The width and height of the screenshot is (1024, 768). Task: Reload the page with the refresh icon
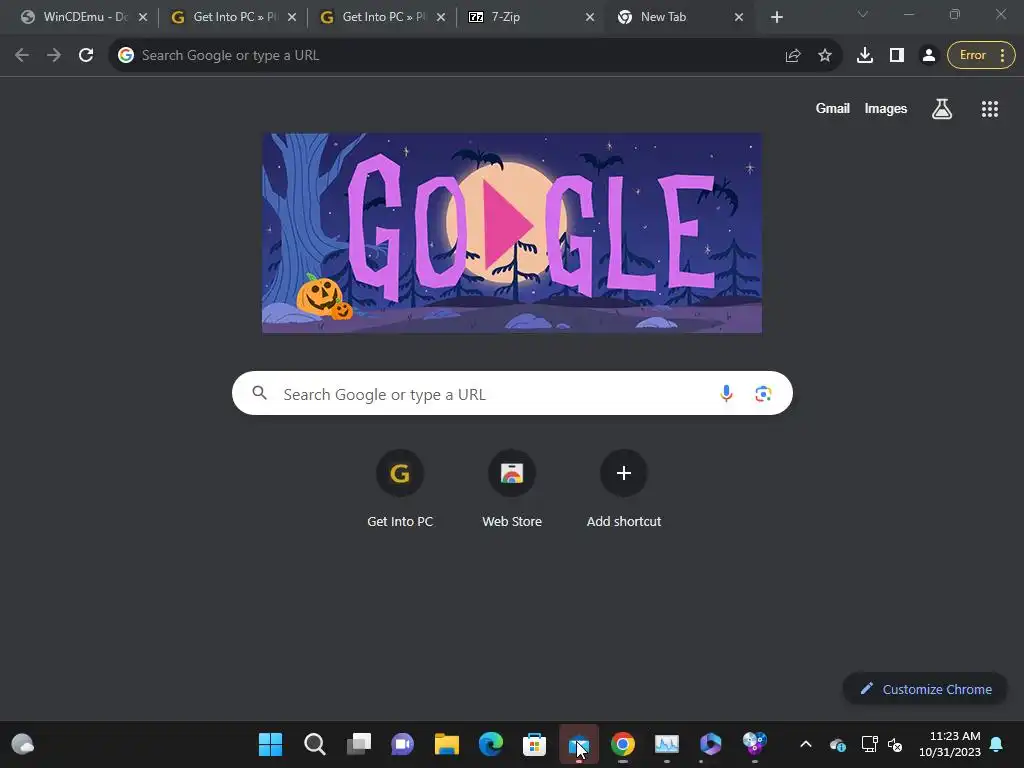[x=86, y=56]
